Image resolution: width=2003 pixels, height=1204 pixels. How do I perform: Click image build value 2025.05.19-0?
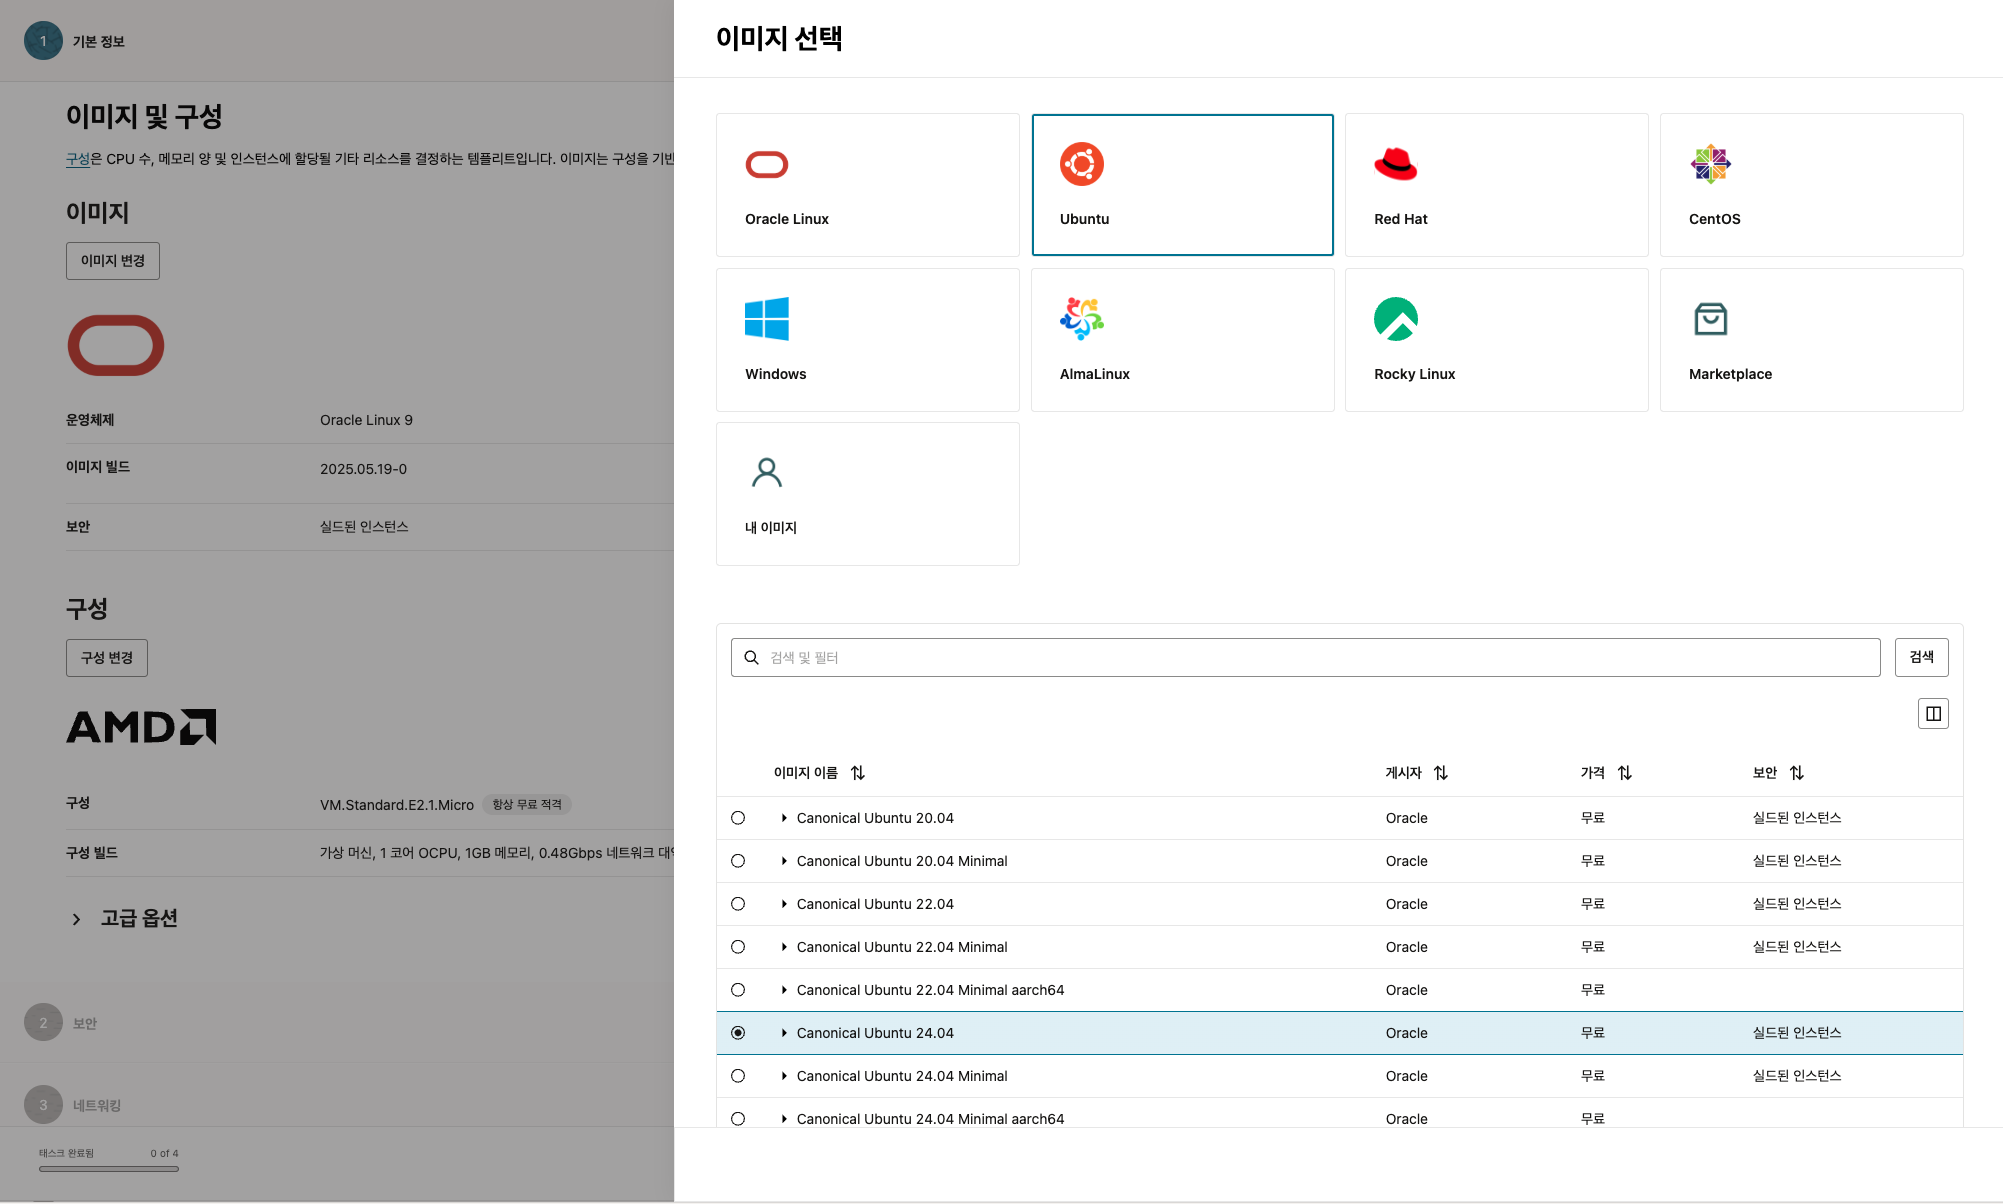pos(363,469)
